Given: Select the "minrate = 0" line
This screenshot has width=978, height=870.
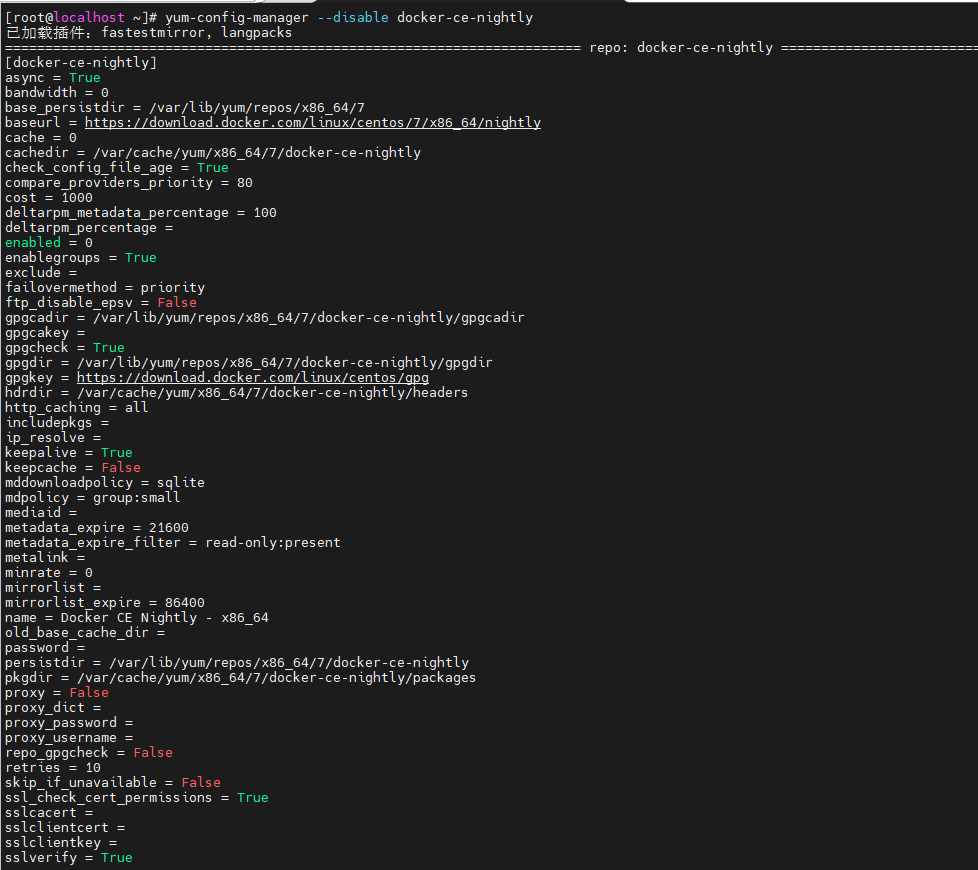Looking at the screenshot, I should (x=49, y=573).
